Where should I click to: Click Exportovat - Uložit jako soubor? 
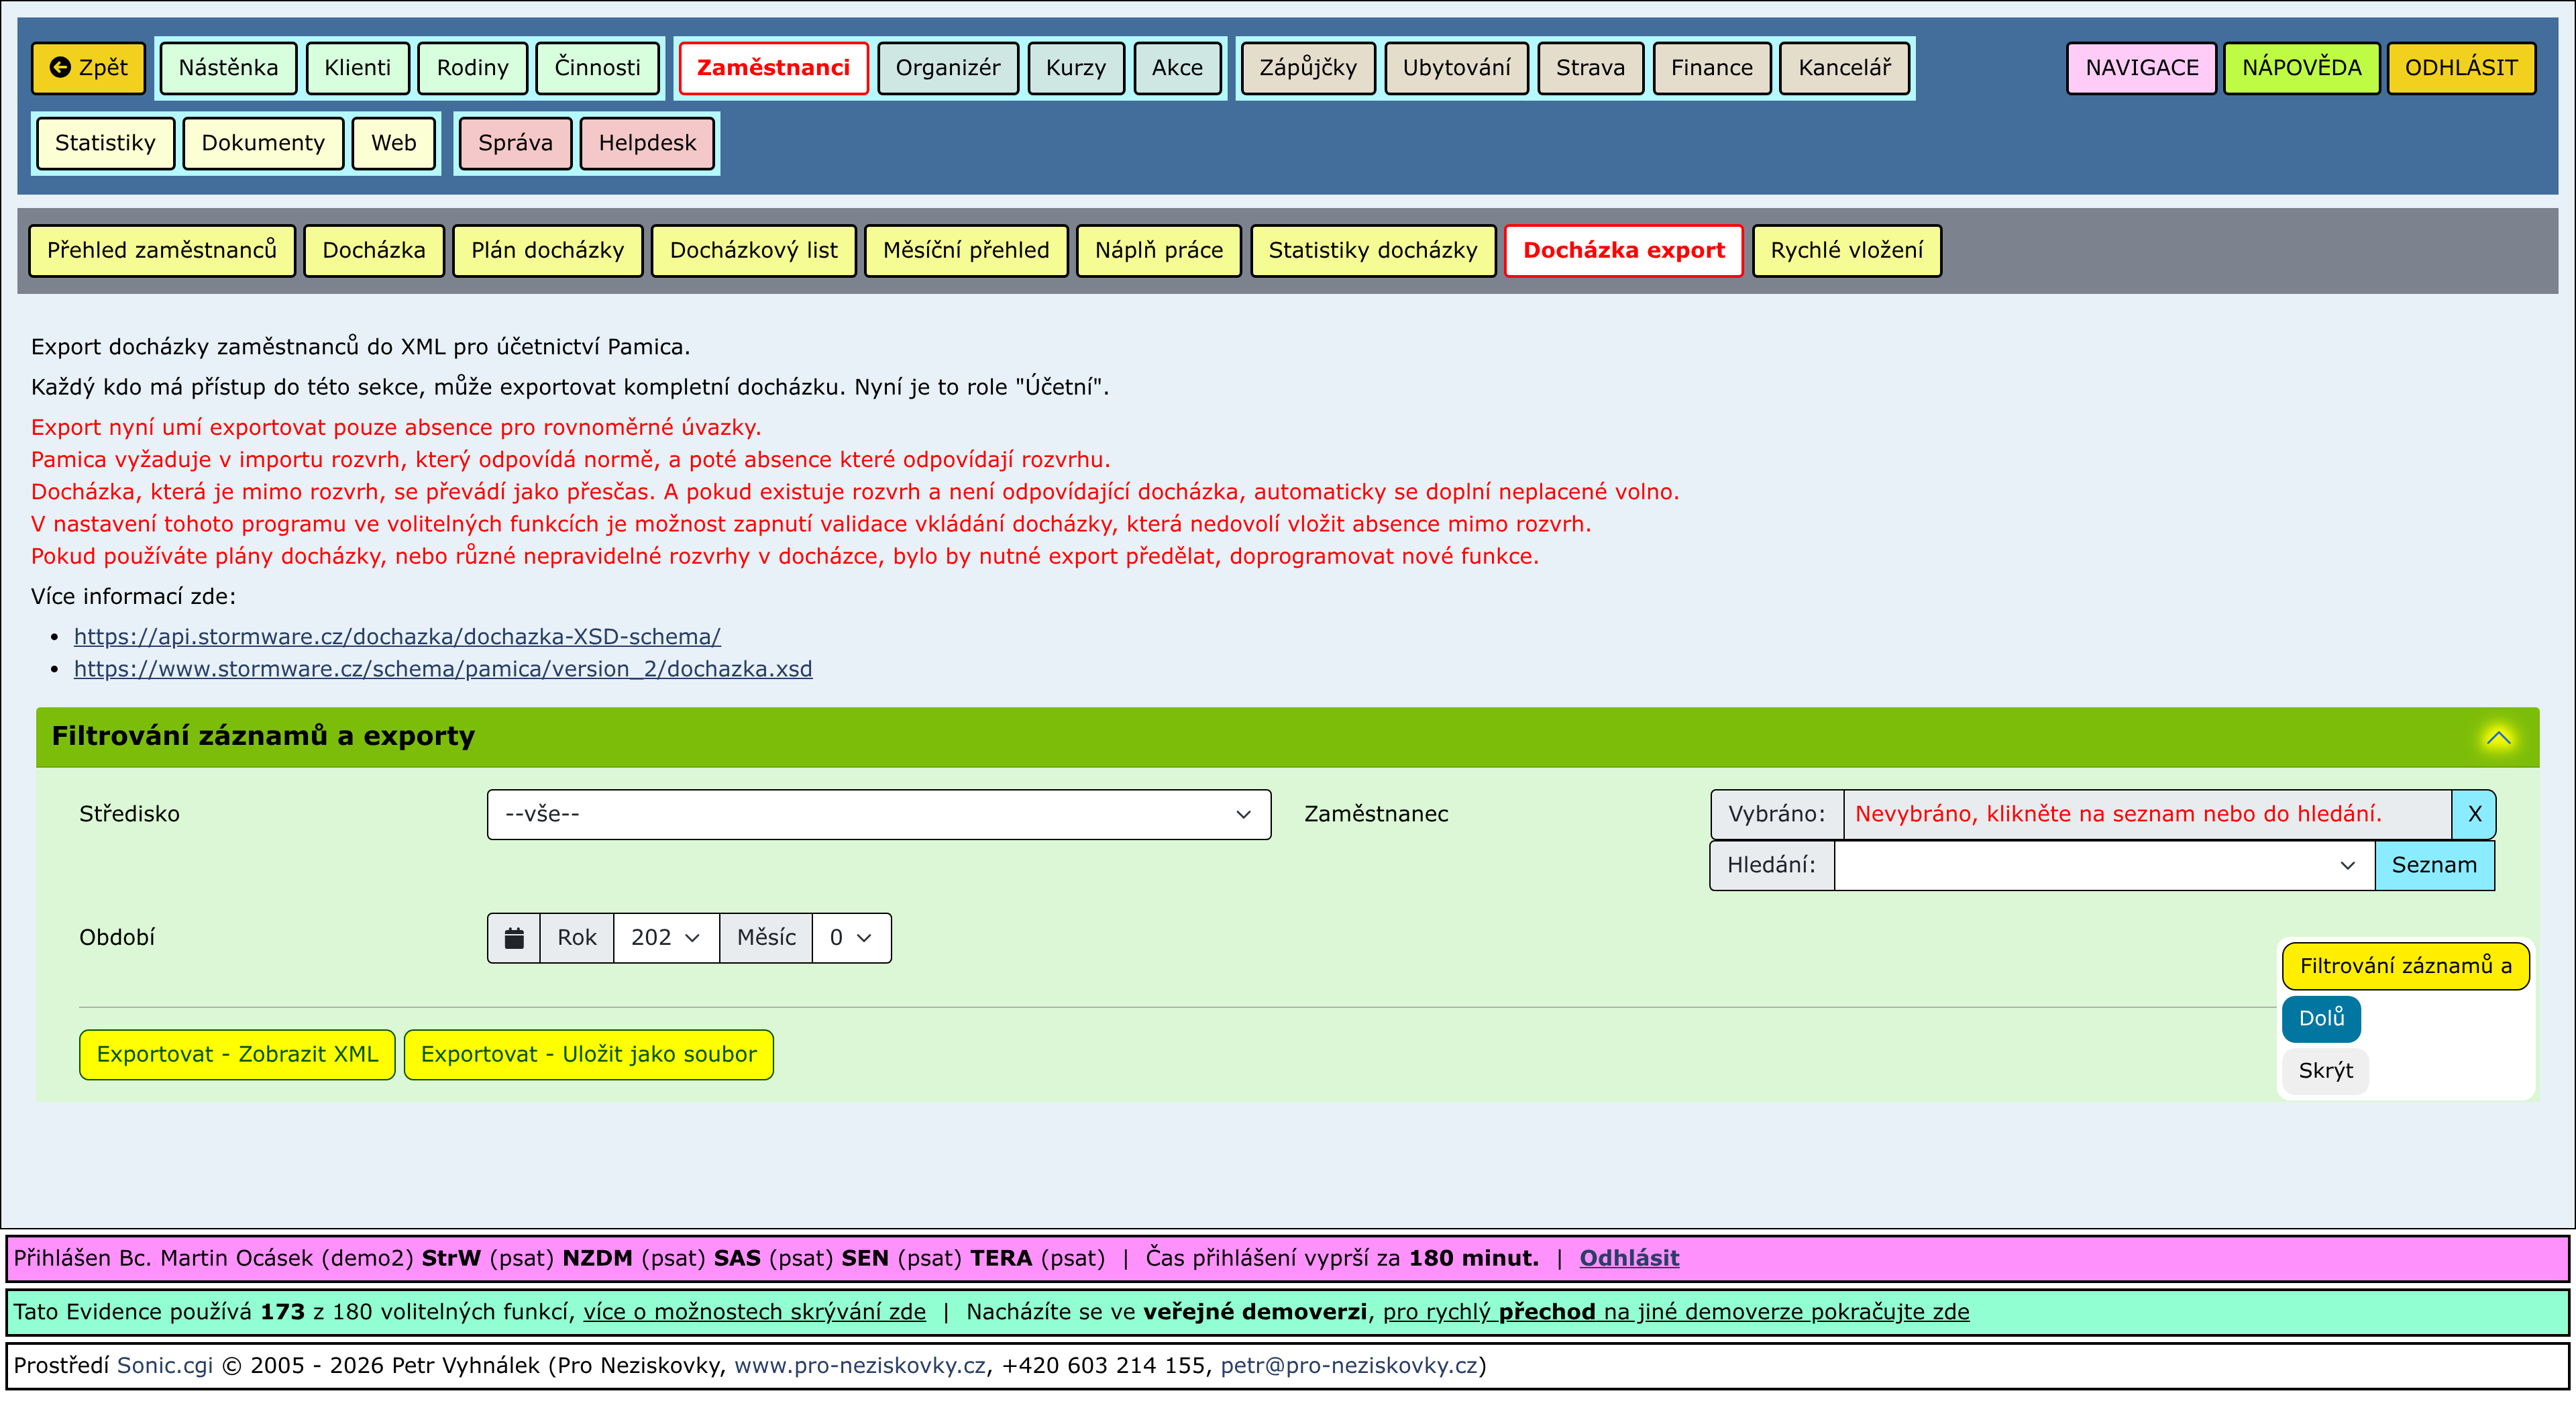click(588, 1054)
